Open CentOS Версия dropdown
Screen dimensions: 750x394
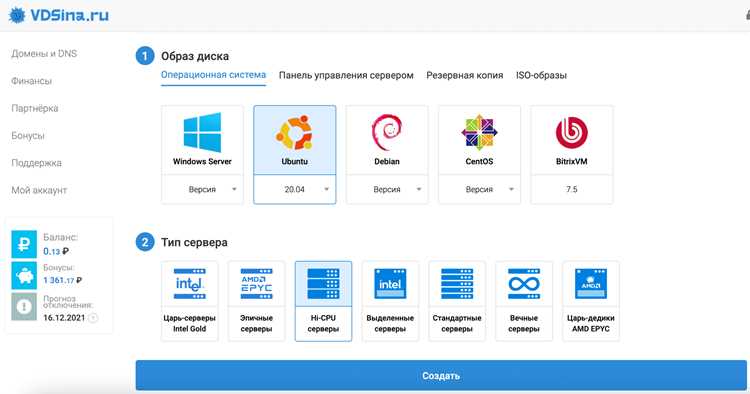click(x=479, y=189)
